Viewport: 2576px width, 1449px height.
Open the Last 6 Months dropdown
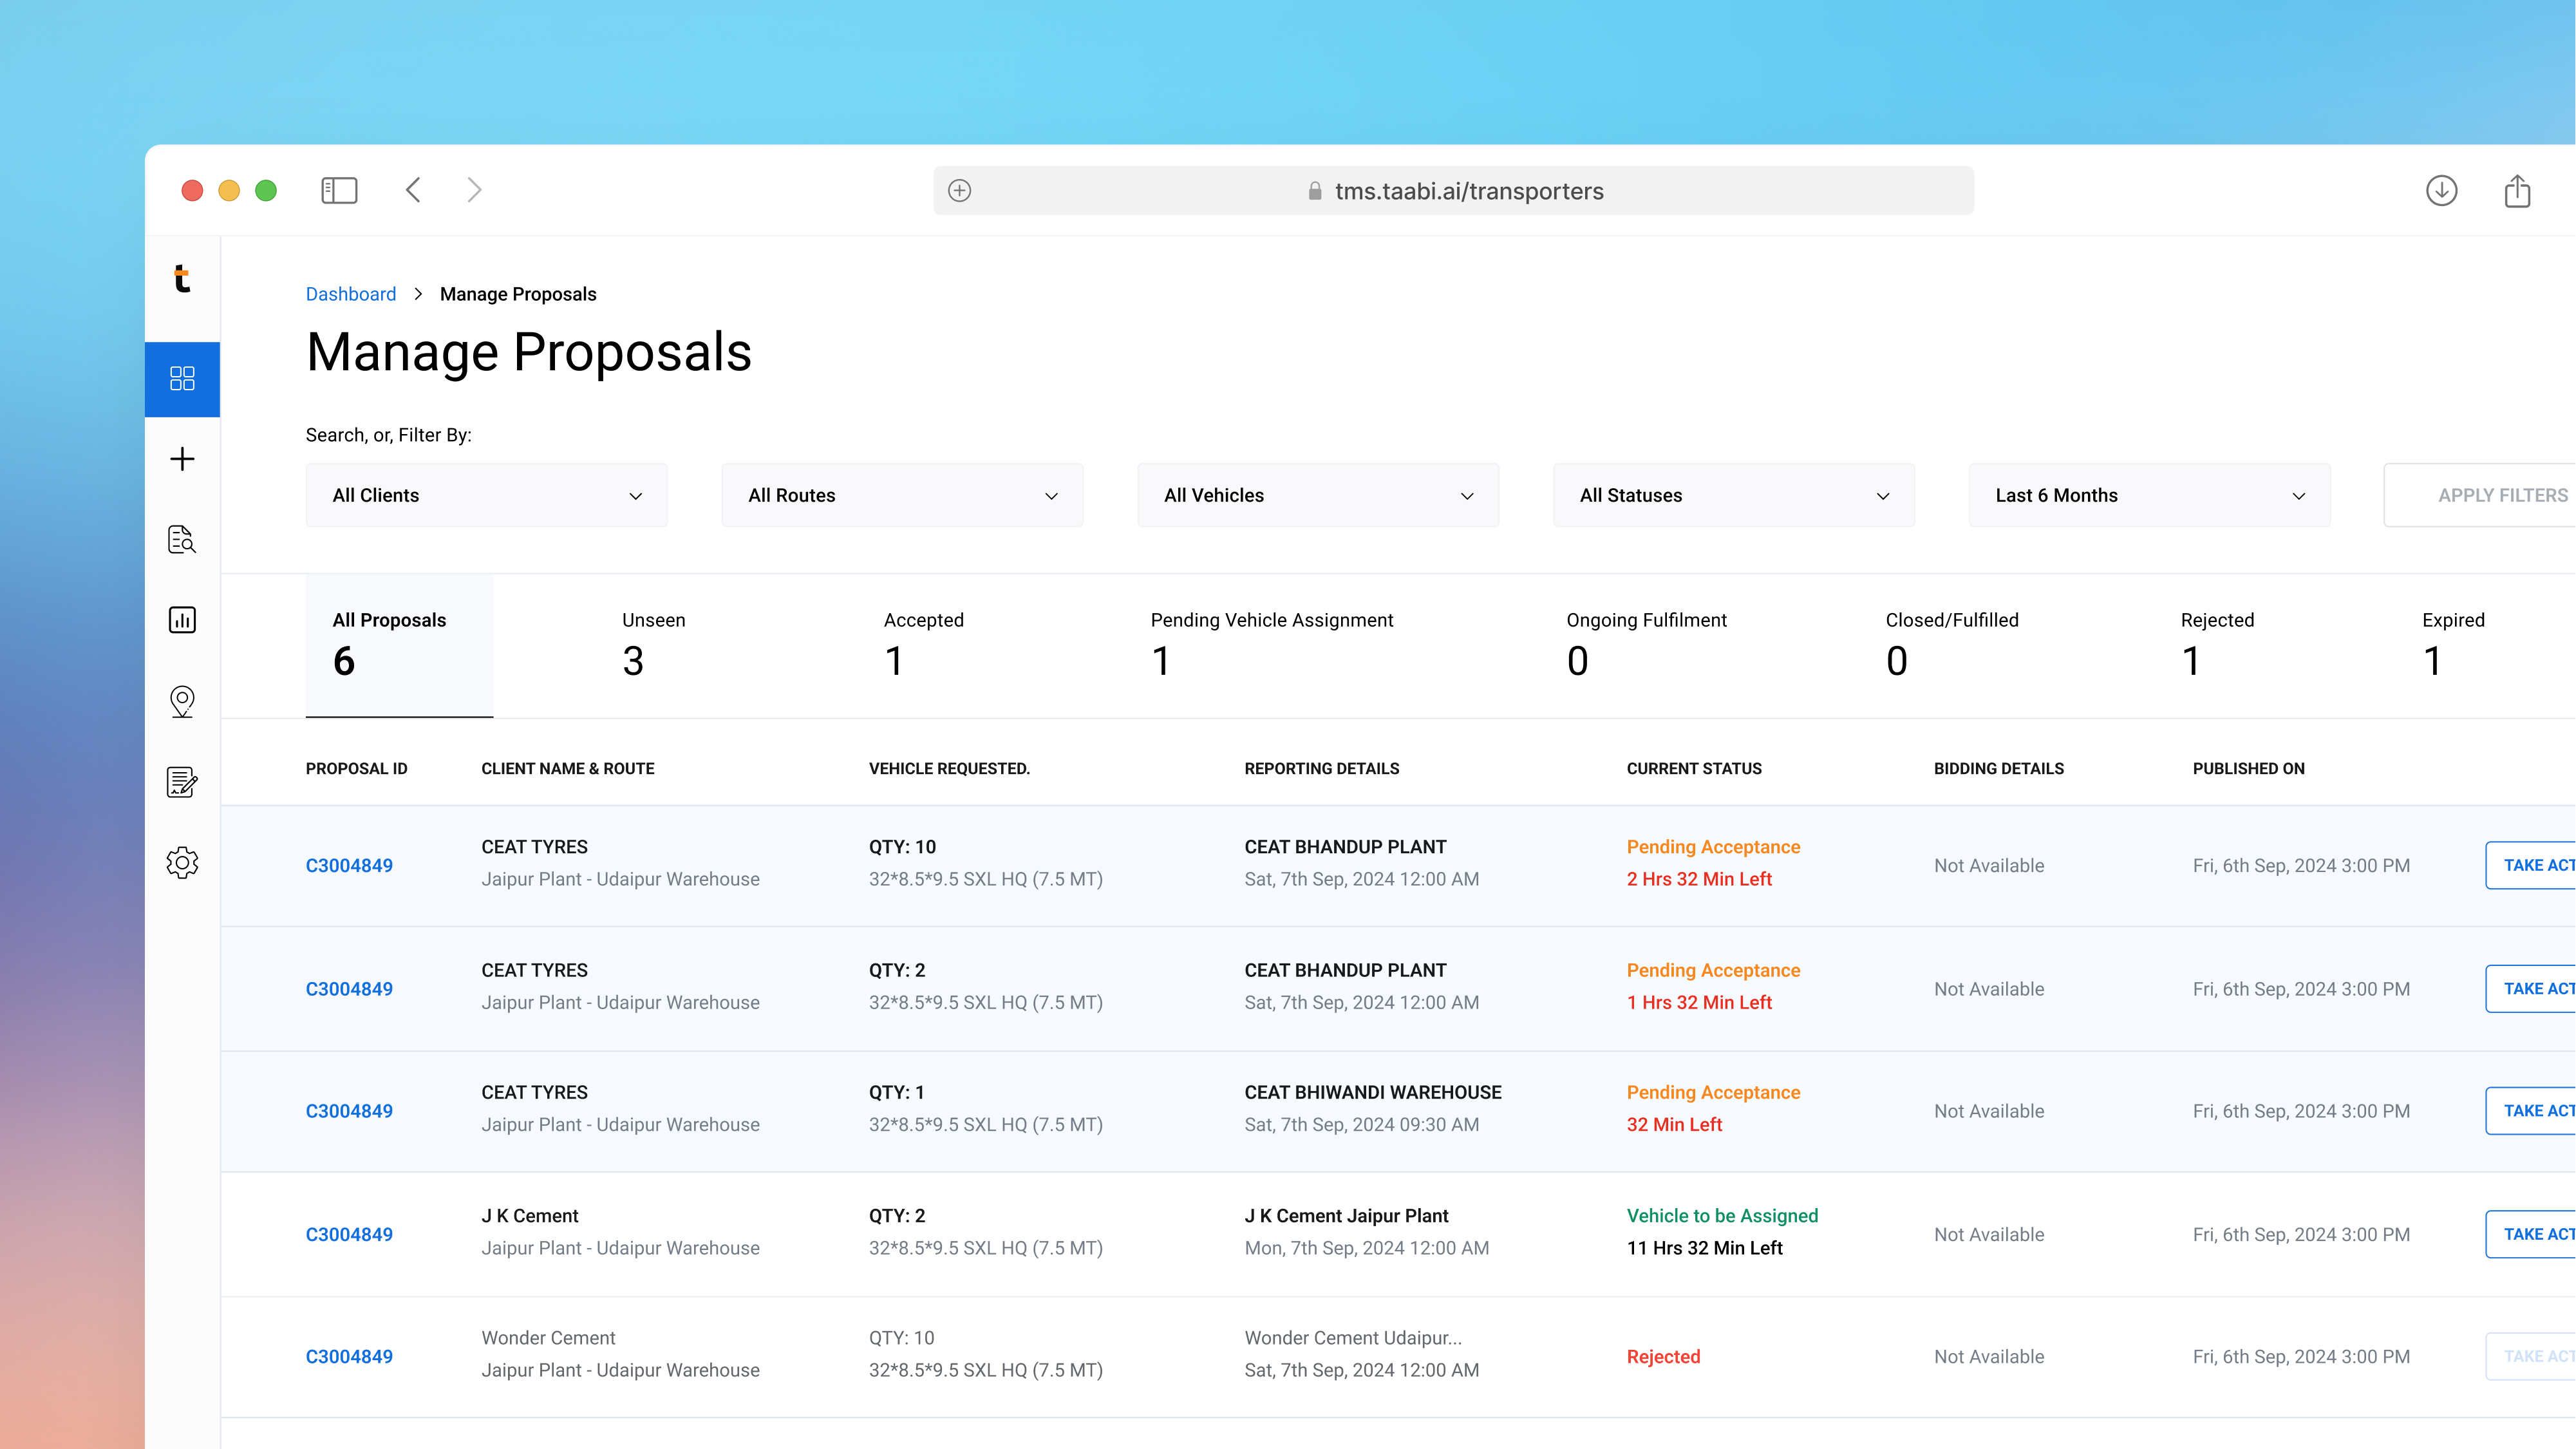2149,495
